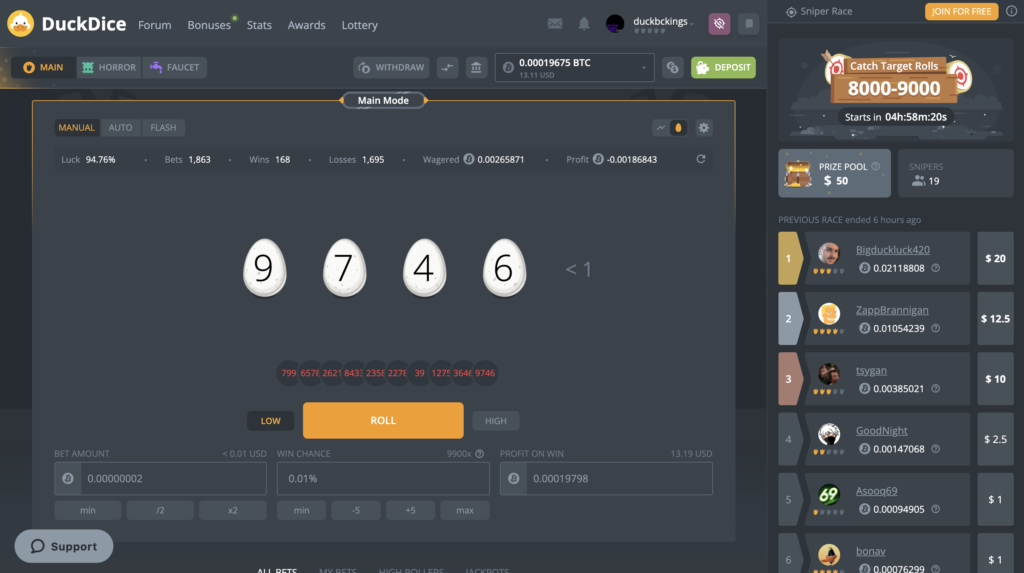Open Asooq69's profile link
The image size is (1024, 573).
tap(876, 491)
